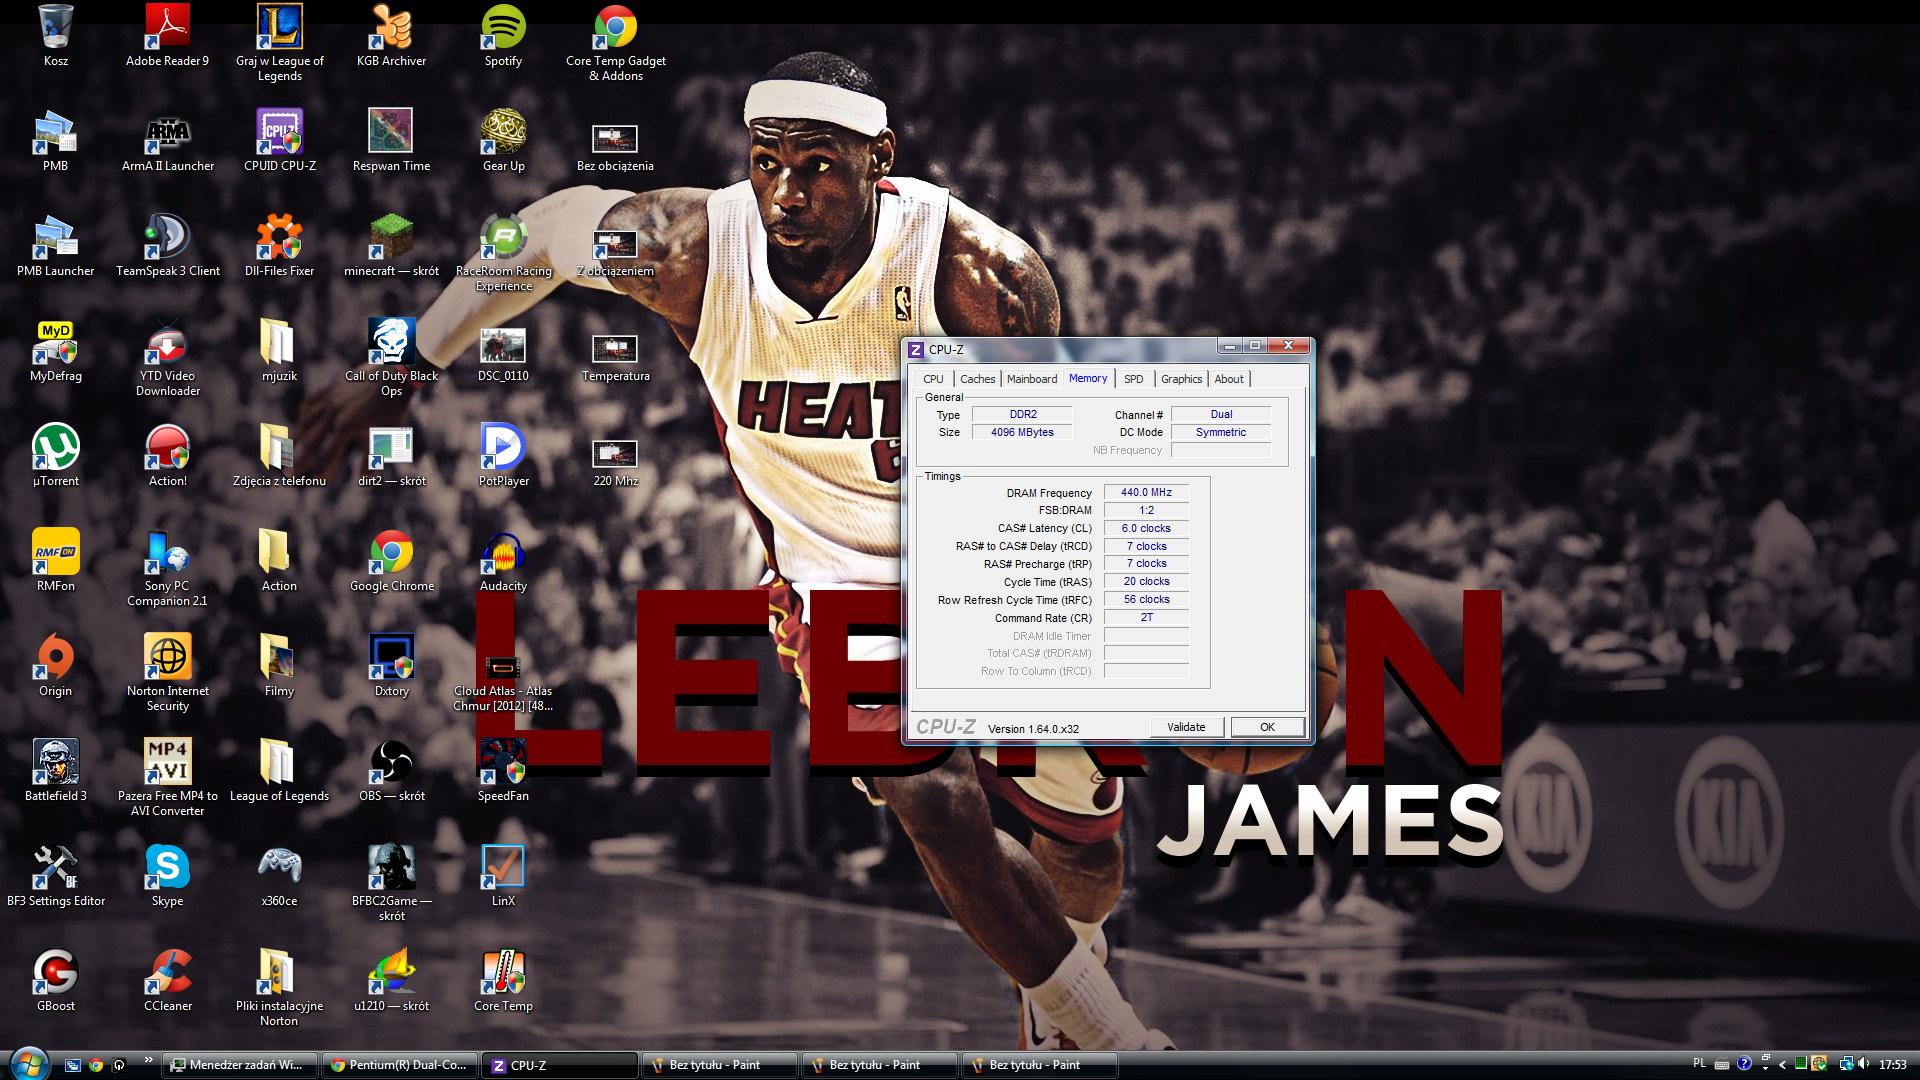Click the Validate button

tap(1186, 727)
